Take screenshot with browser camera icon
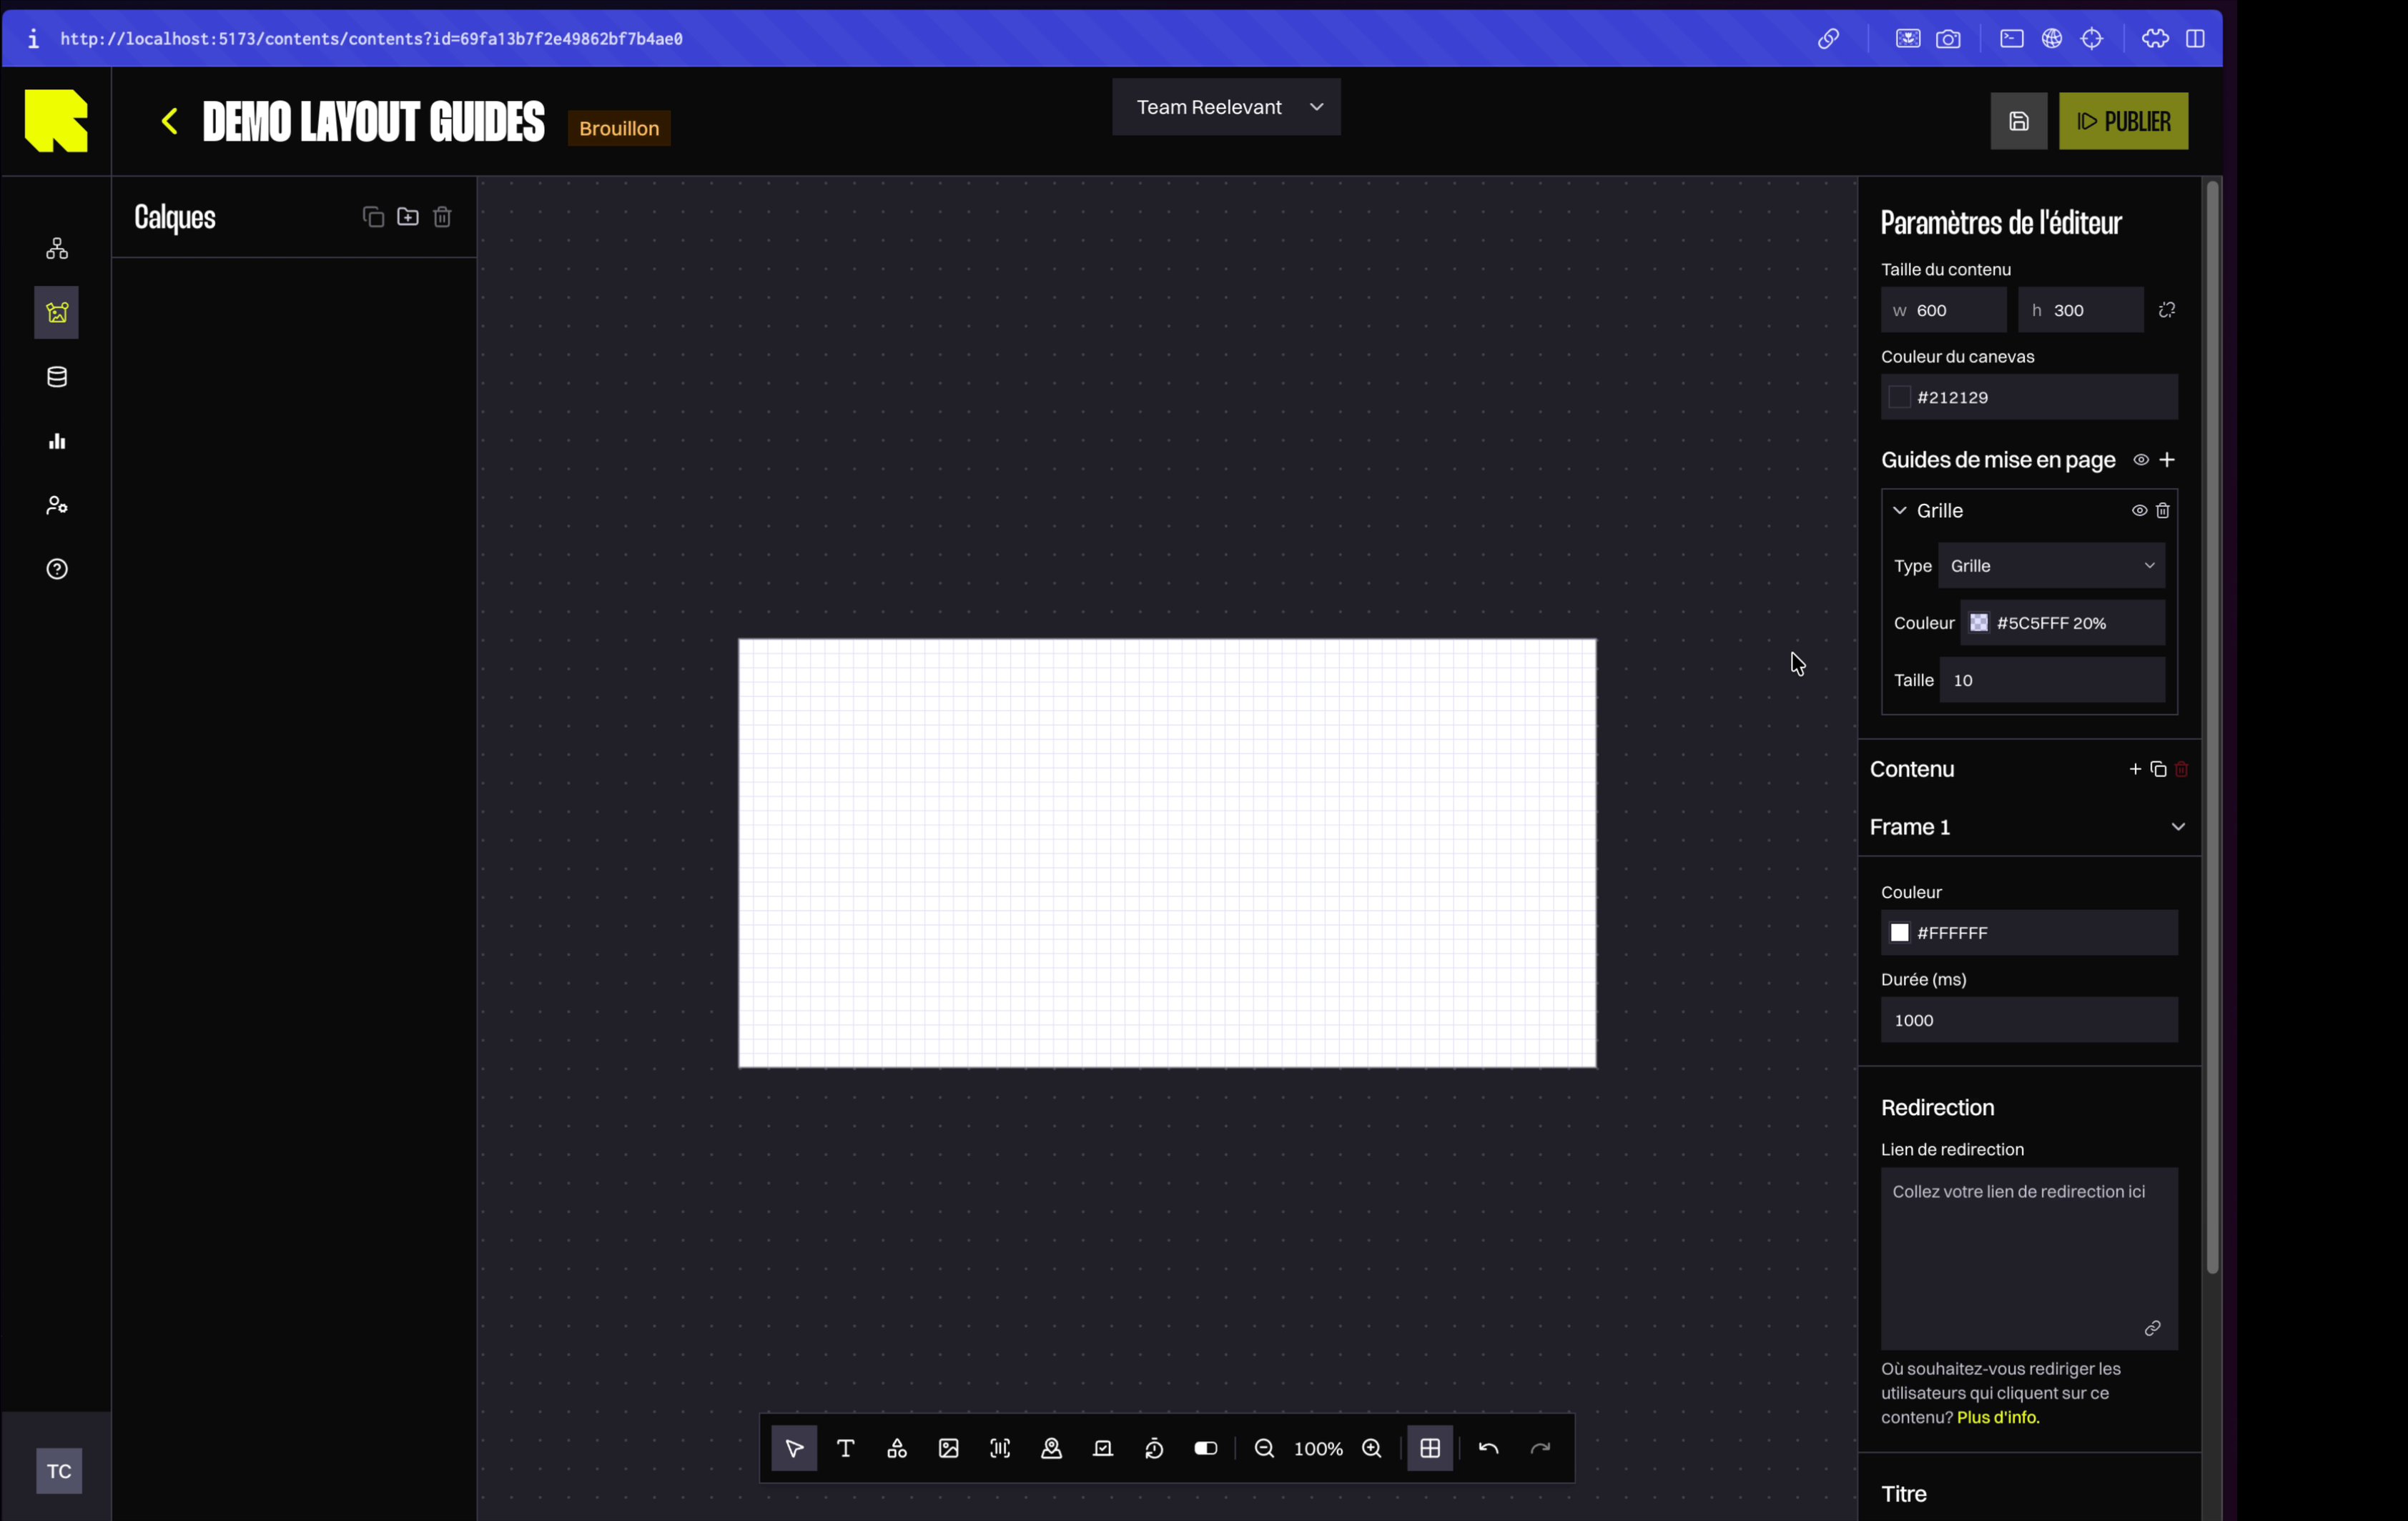This screenshot has width=2408, height=1521. [1948, 39]
